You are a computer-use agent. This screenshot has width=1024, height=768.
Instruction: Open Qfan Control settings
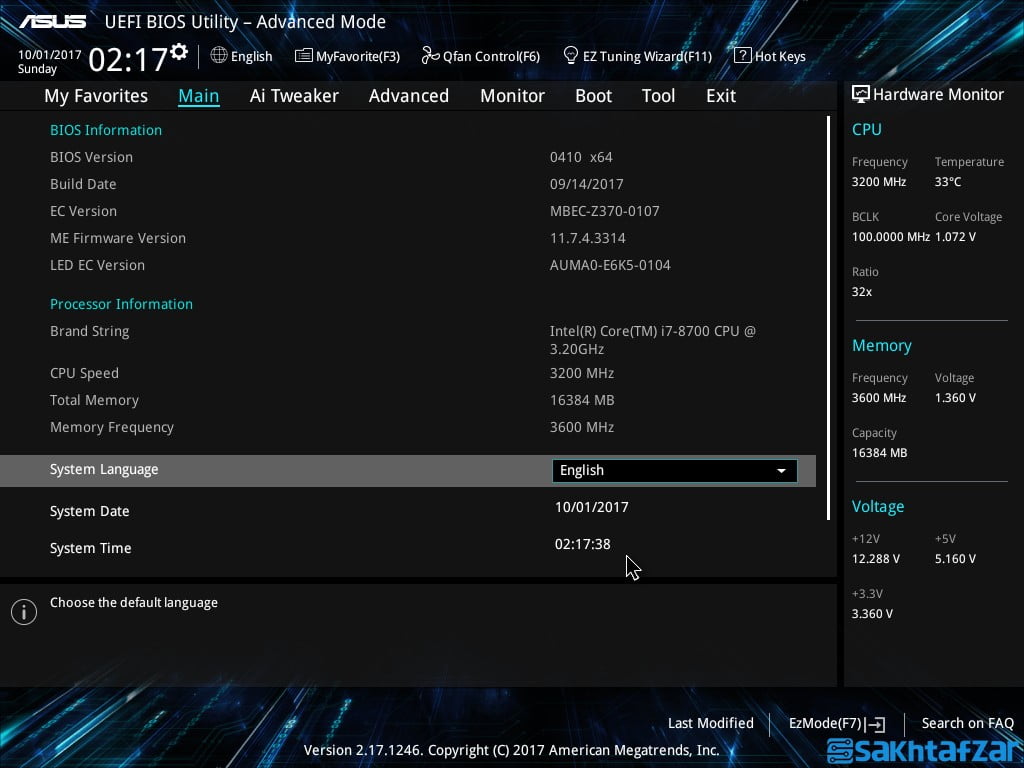pyautogui.click(x=480, y=56)
